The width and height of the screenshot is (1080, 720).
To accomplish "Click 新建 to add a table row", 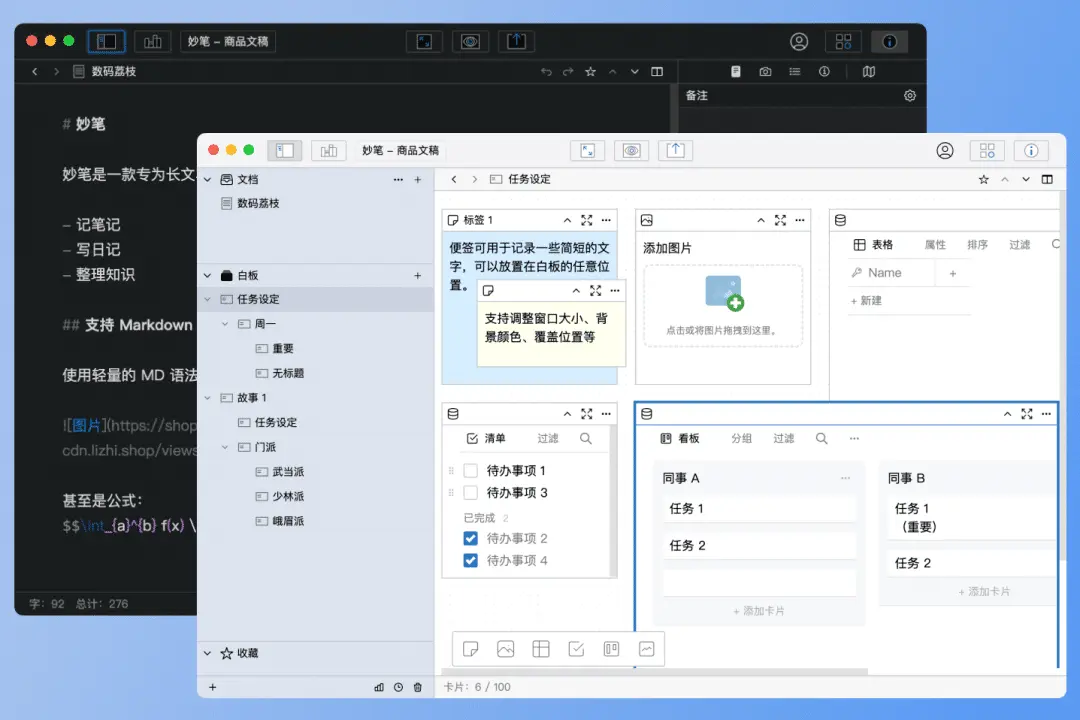I will [866, 301].
